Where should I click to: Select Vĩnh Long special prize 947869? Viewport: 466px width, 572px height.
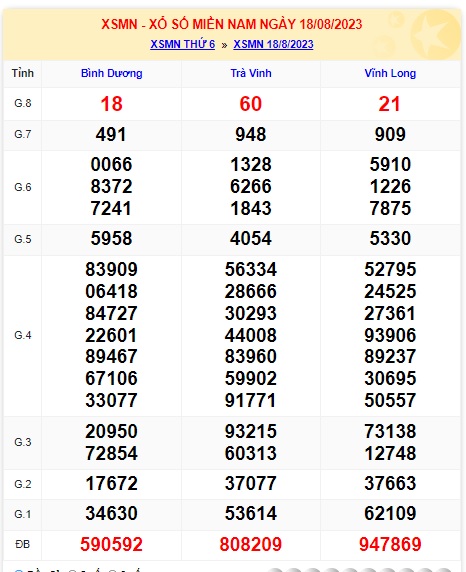(x=390, y=545)
